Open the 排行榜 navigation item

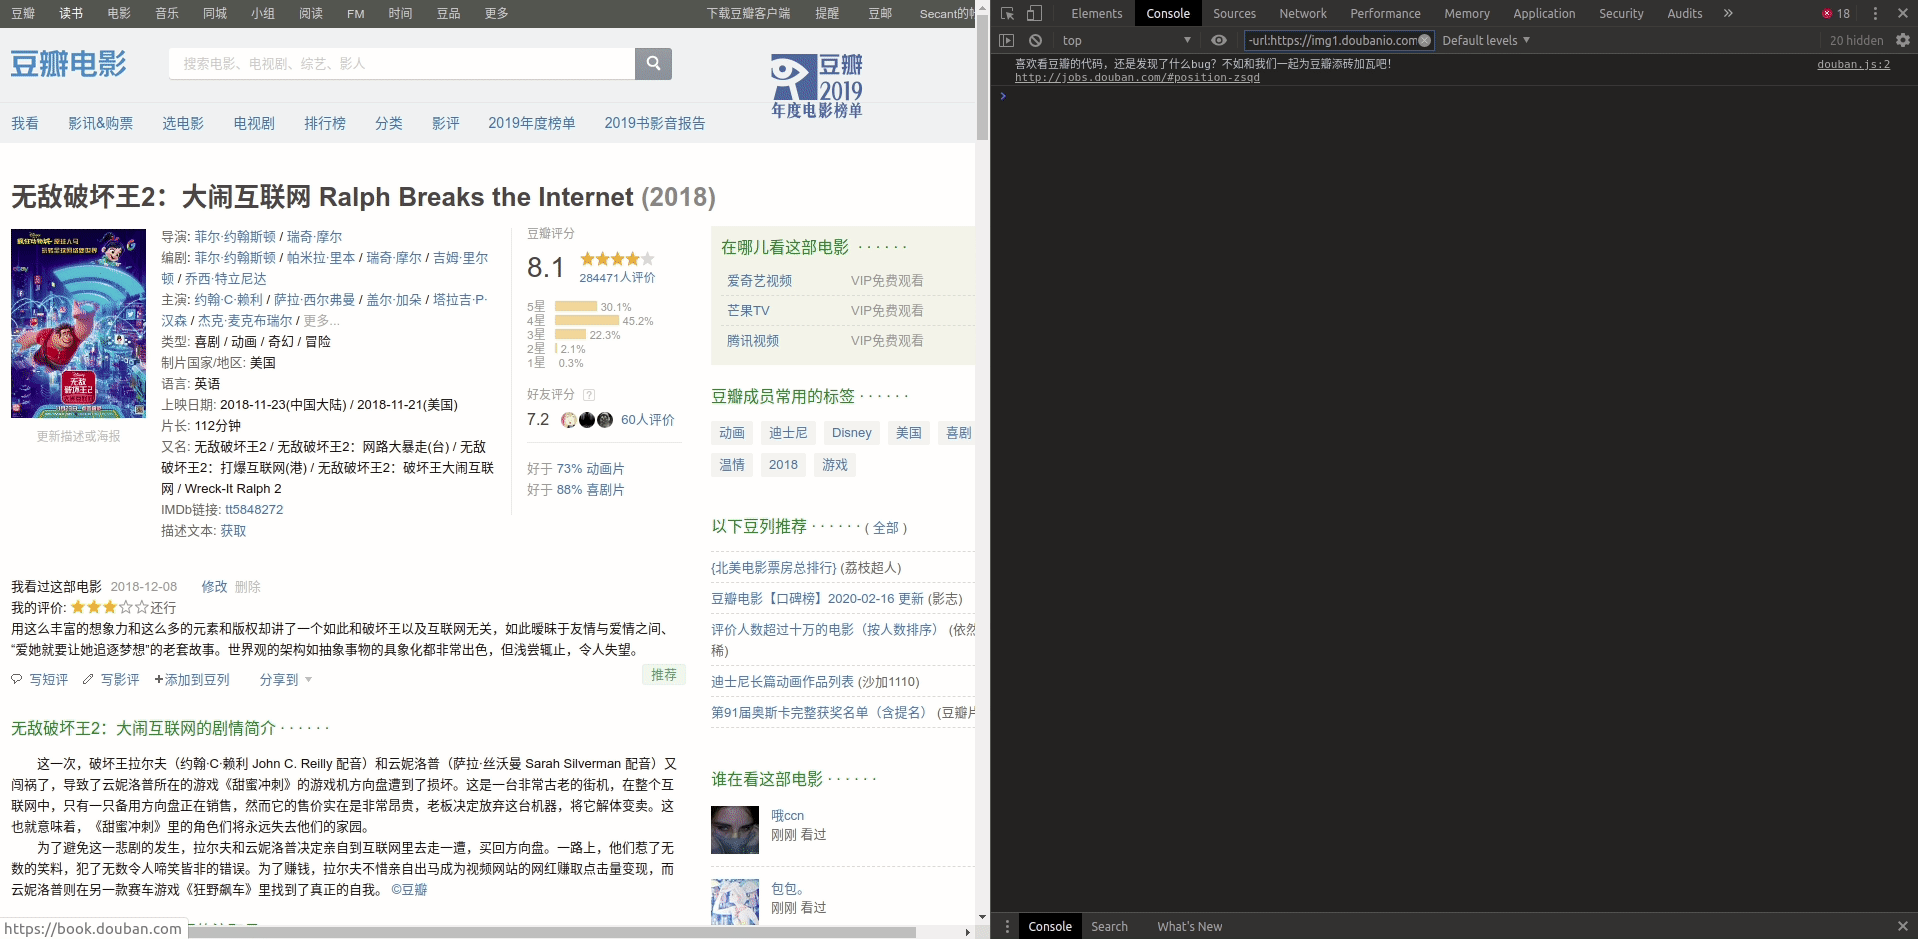point(325,123)
